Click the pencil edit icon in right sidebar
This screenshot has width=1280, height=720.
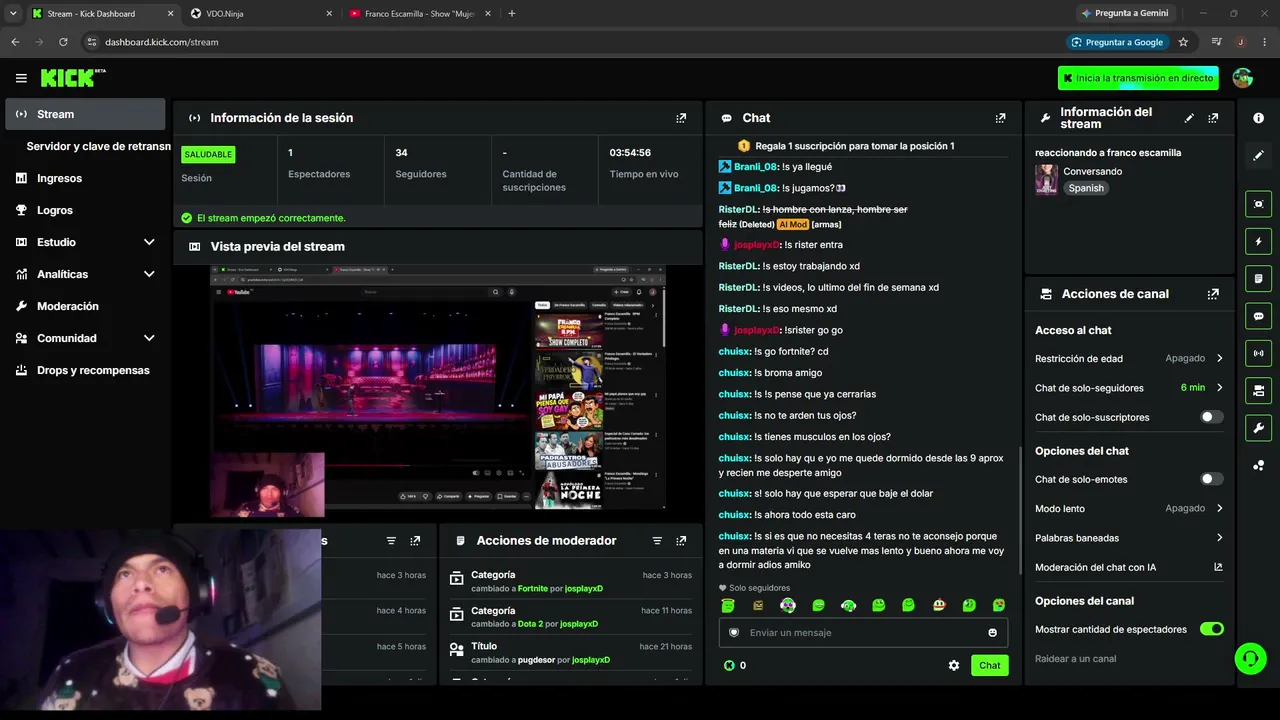(1258, 155)
